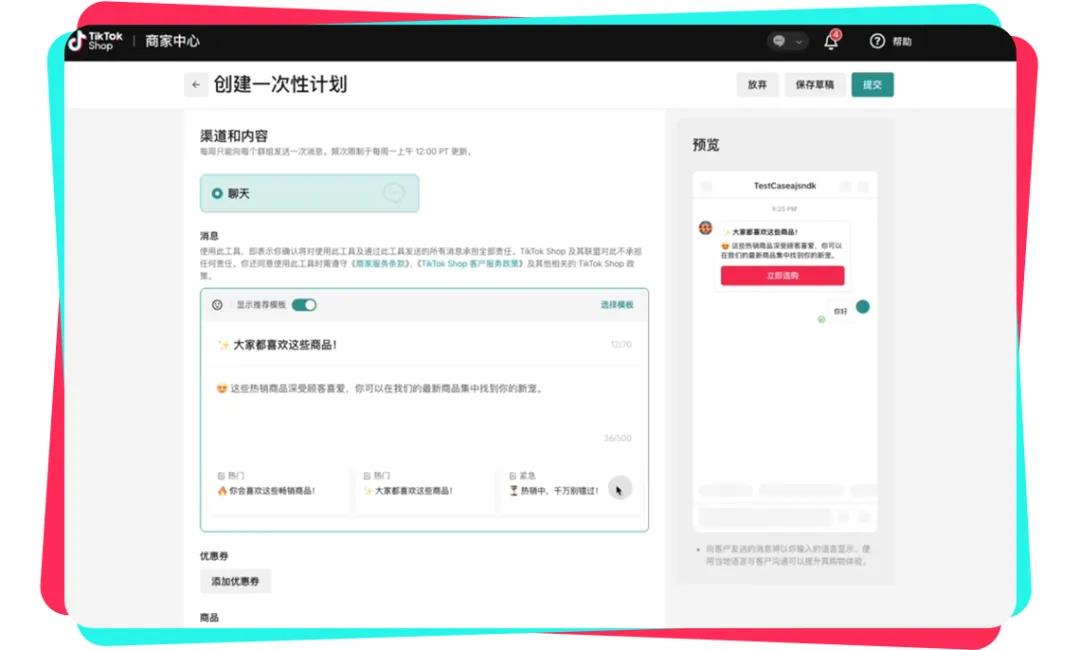Select the 聊天 channel radio button
This screenshot has height=650, width=1080.
click(x=217, y=193)
